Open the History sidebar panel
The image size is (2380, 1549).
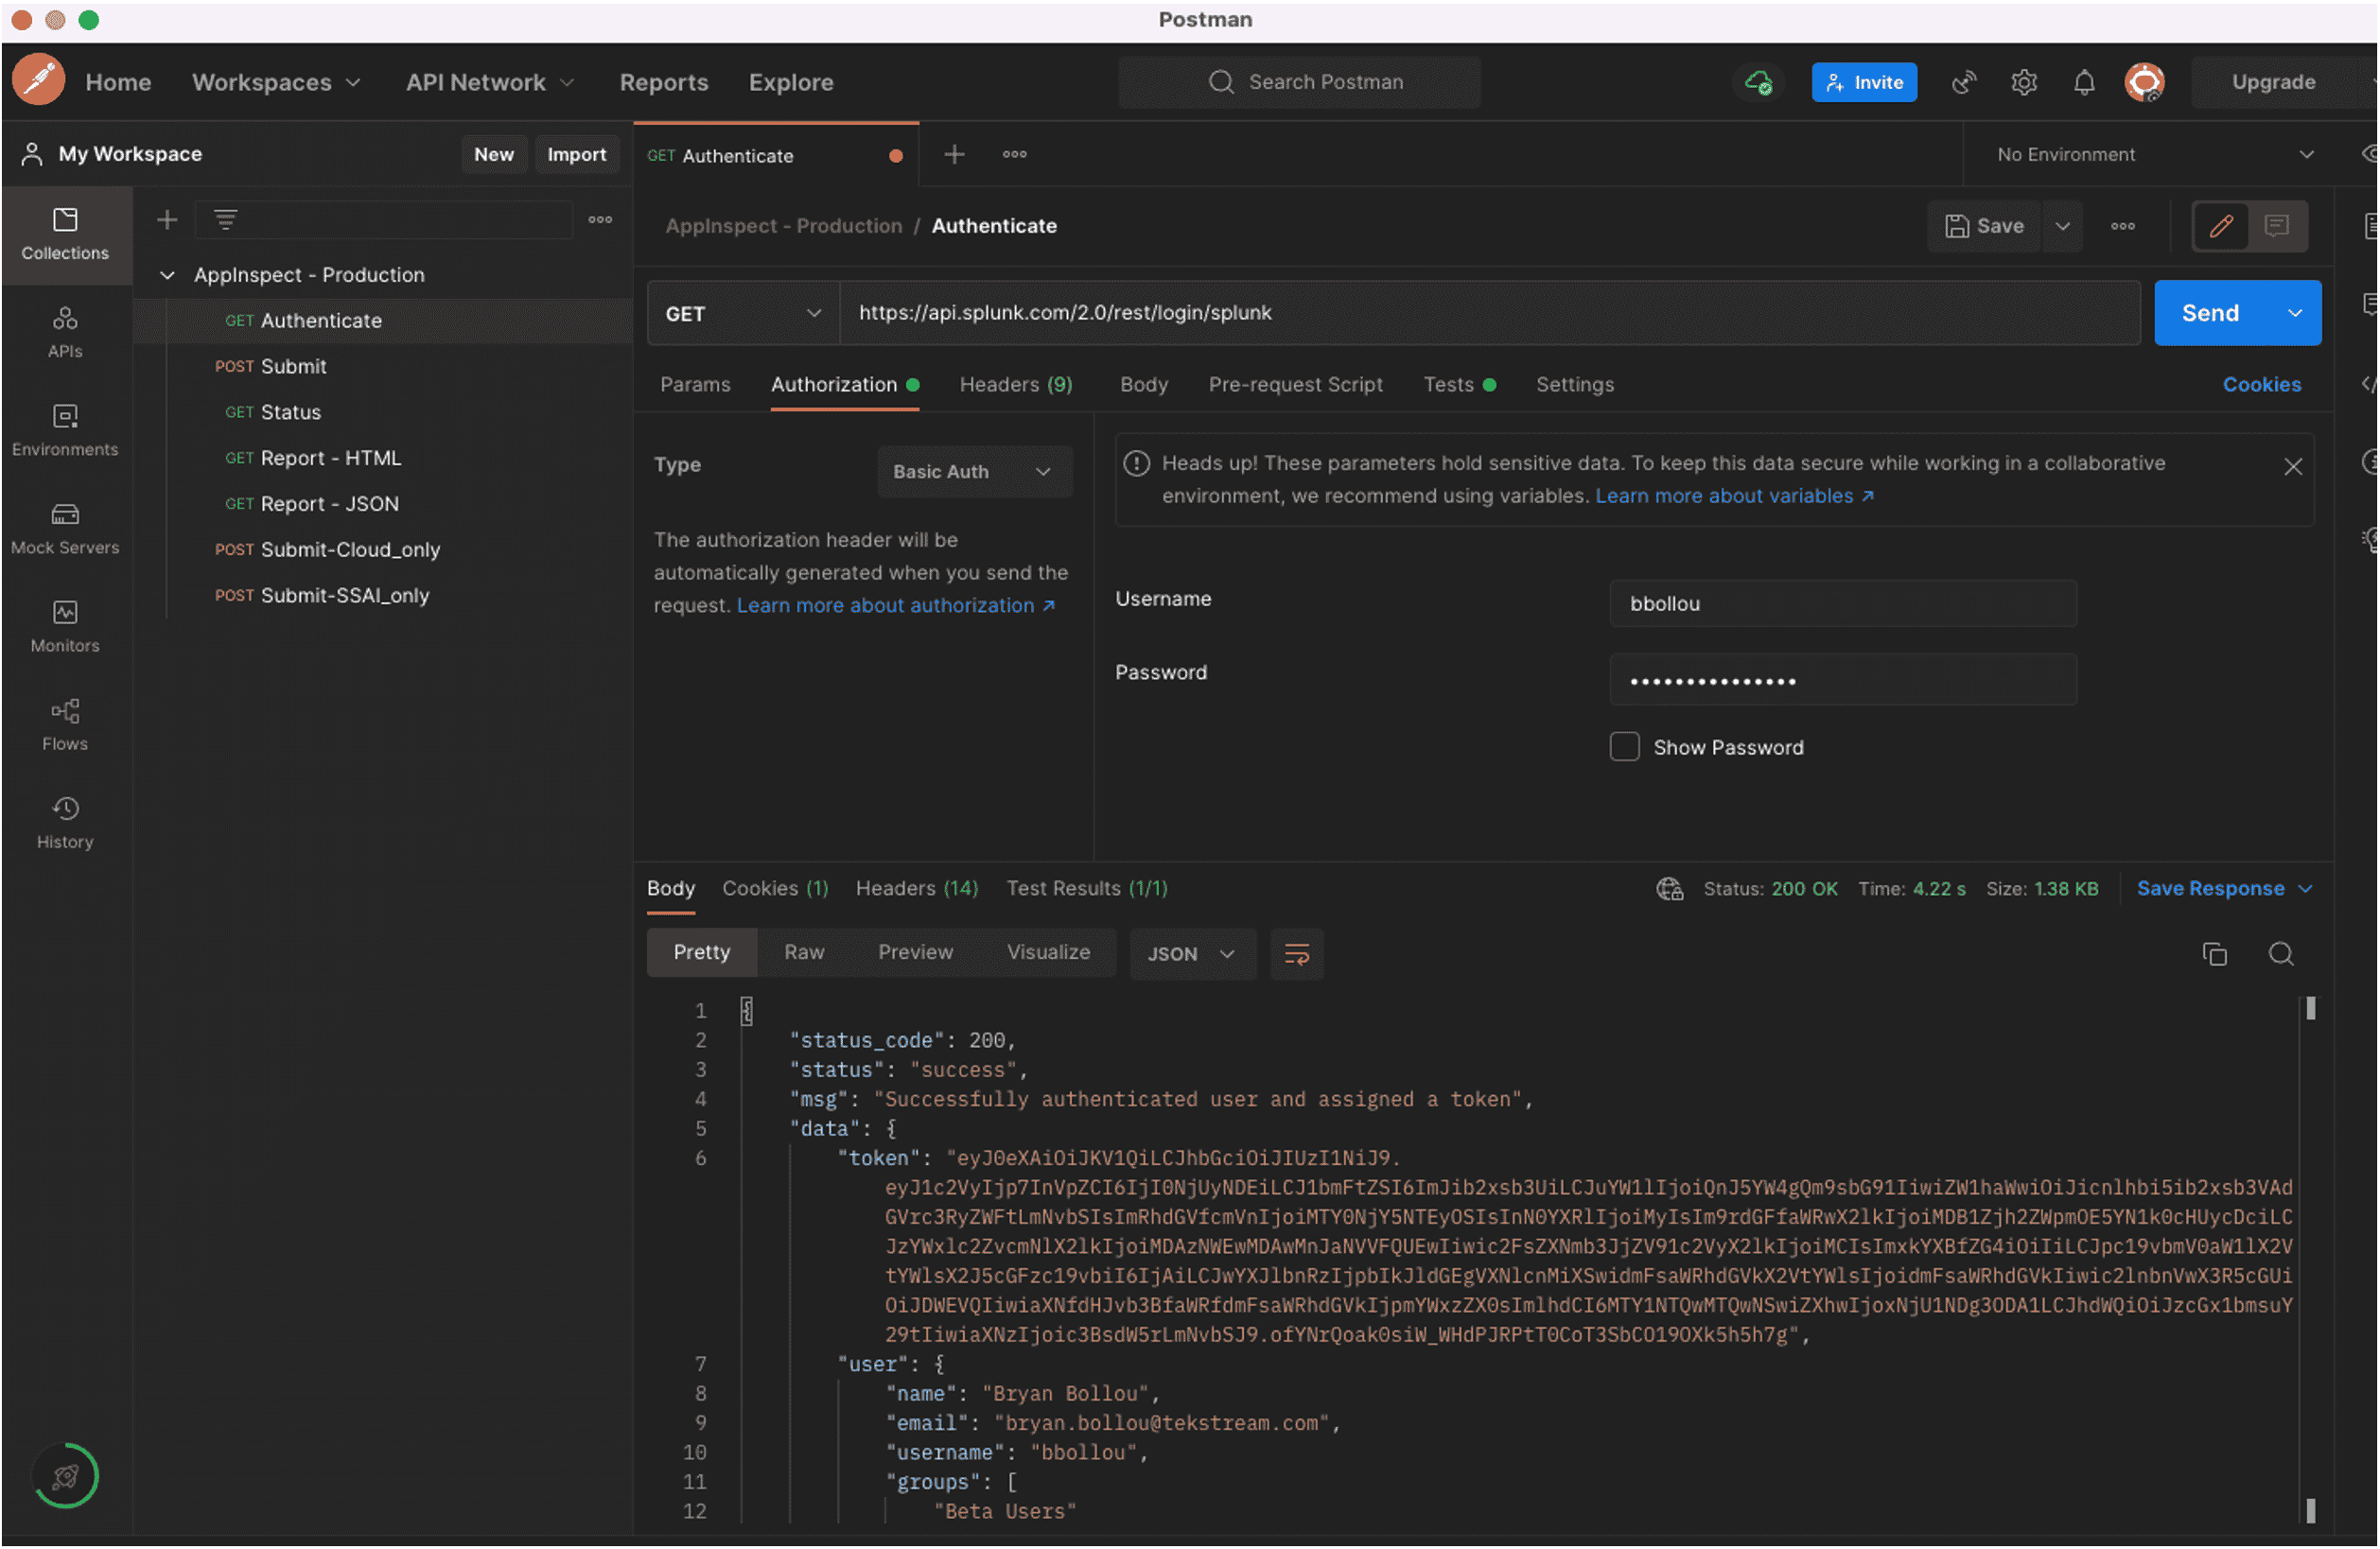coord(65,824)
